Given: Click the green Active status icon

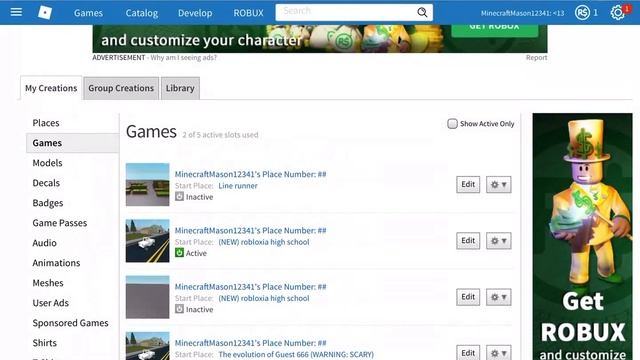Looking at the screenshot, I should coord(179,253).
